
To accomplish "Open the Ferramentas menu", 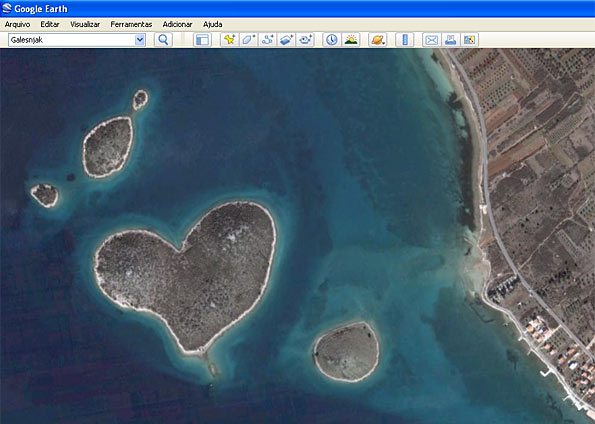I will click(x=131, y=24).
